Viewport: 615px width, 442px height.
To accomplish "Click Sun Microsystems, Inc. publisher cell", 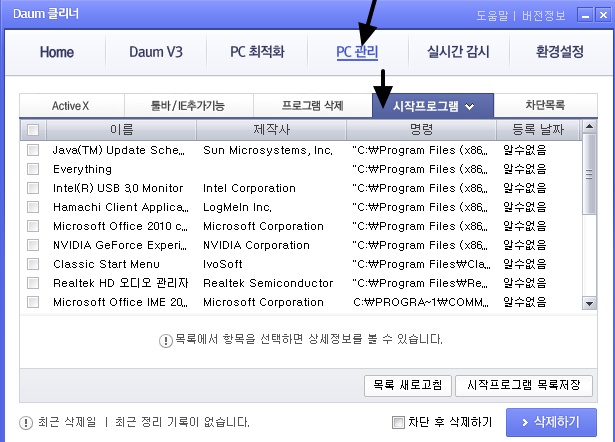I will pyautogui.click(x=268, y=150).
